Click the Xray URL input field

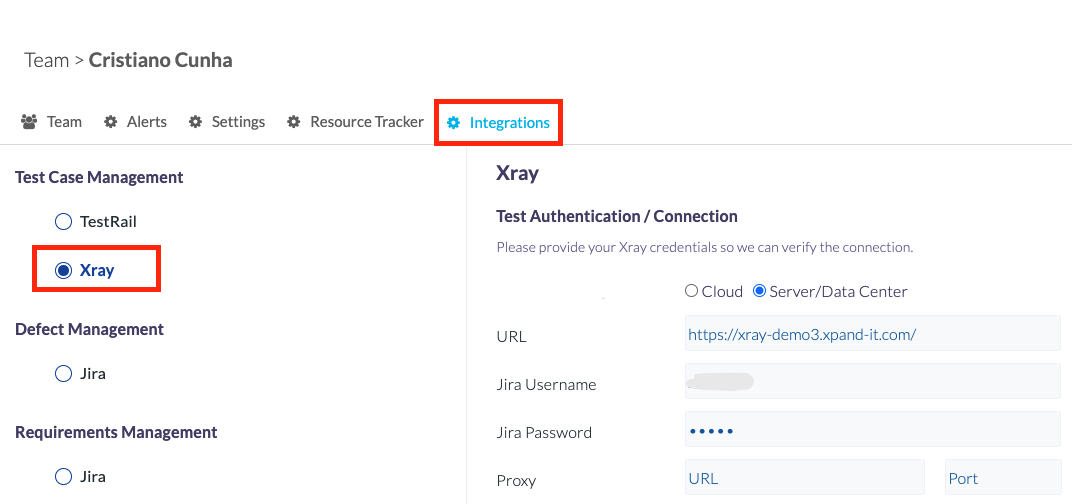tap(872, 334)
